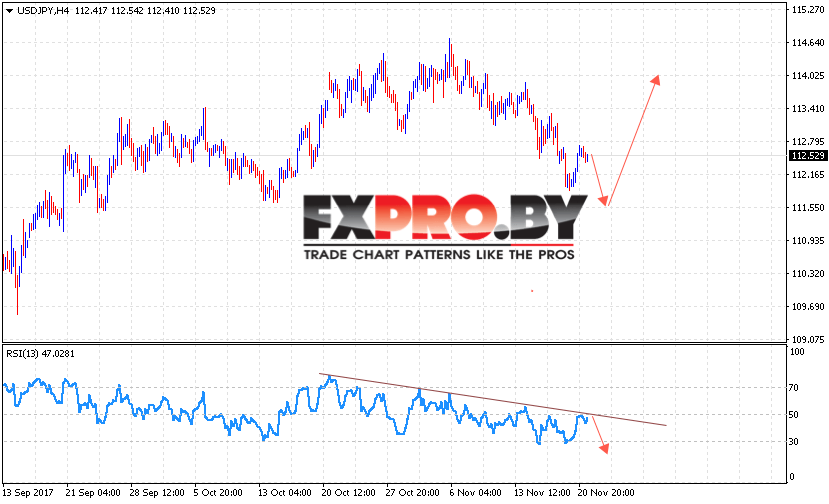829x504 pixels.
Task: Select RSI scale level 70
Action: [x=794, y=388]
